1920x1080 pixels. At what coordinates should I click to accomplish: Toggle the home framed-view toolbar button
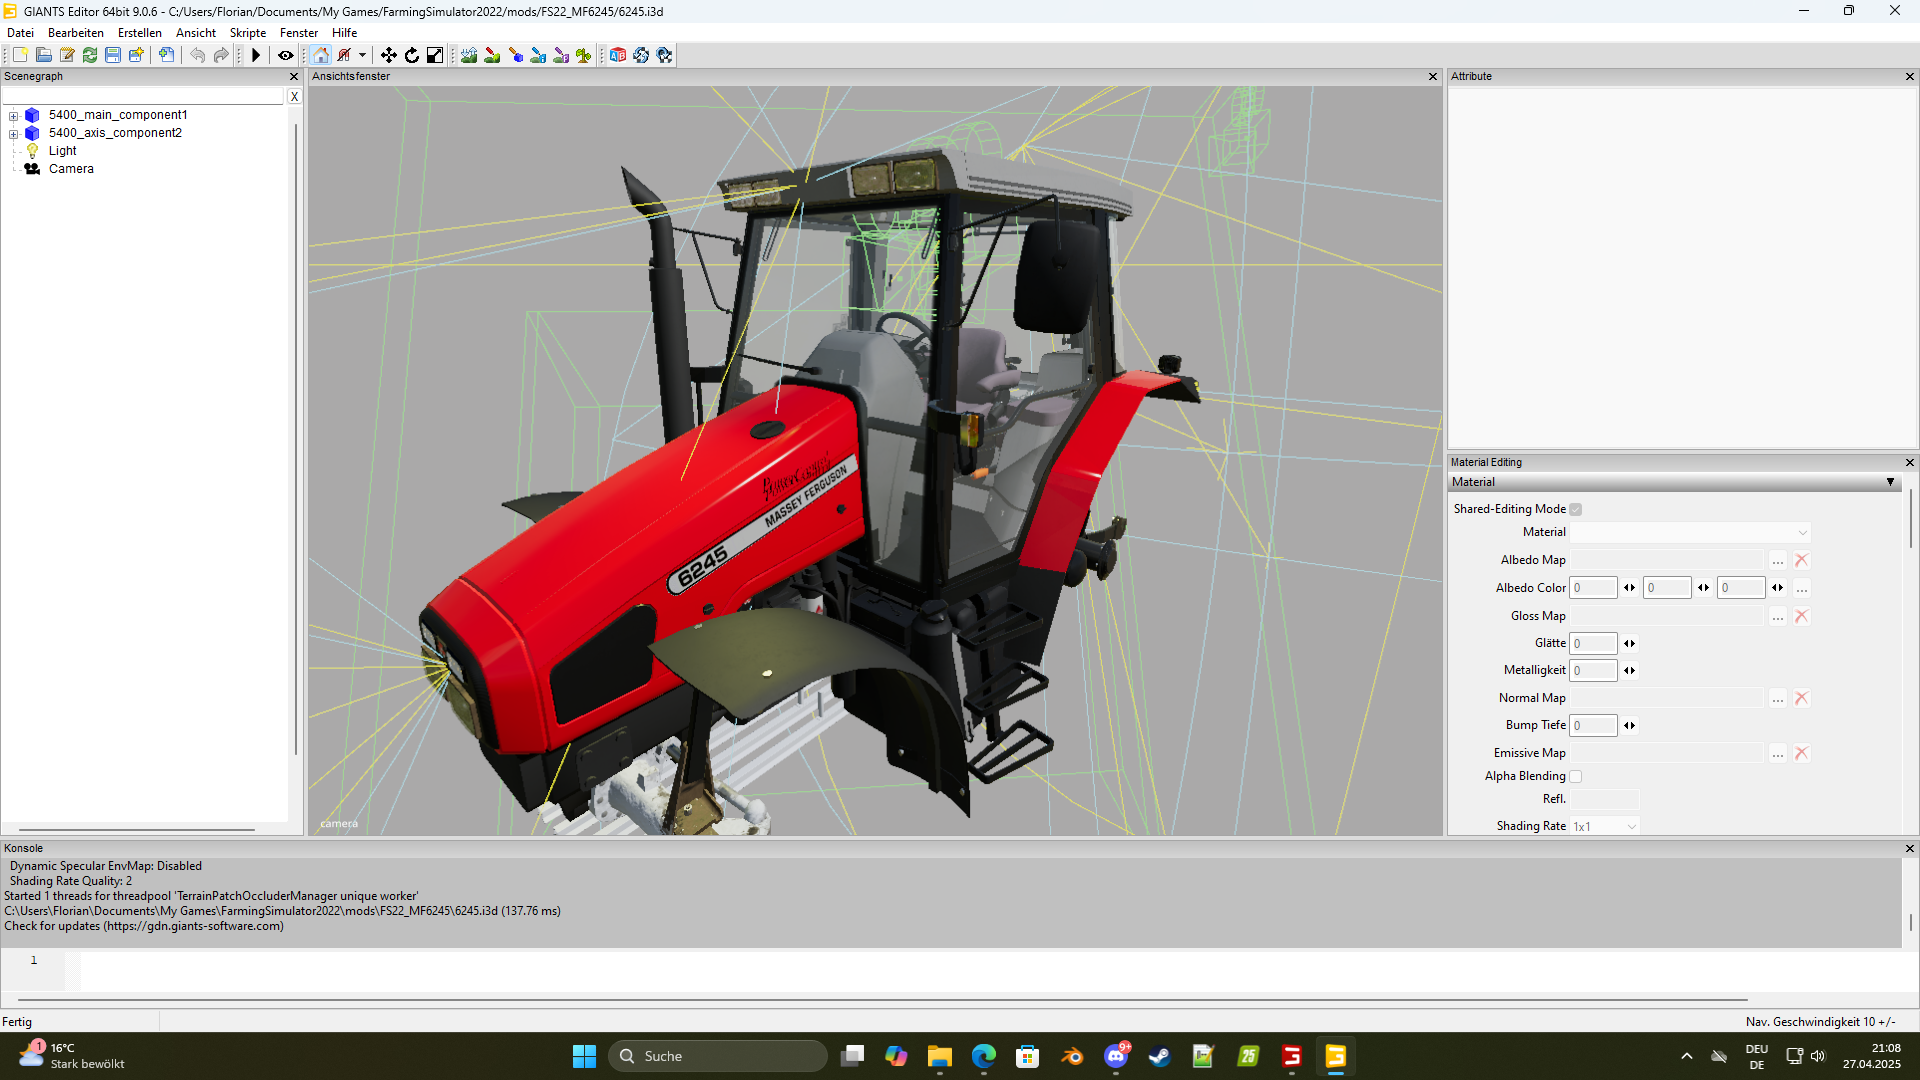point(321,55)
